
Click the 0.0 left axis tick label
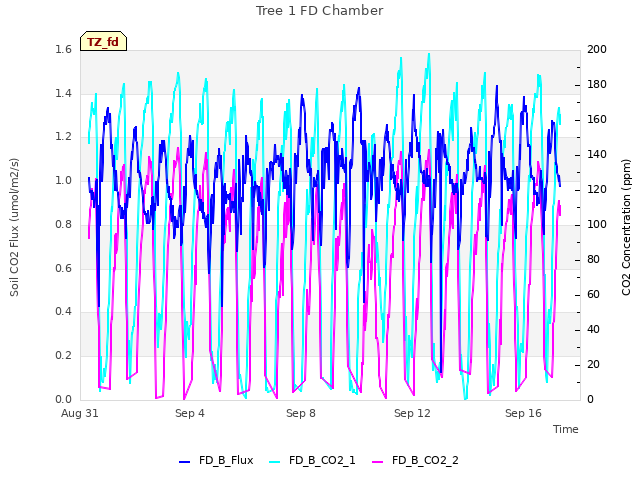(63, 399)
